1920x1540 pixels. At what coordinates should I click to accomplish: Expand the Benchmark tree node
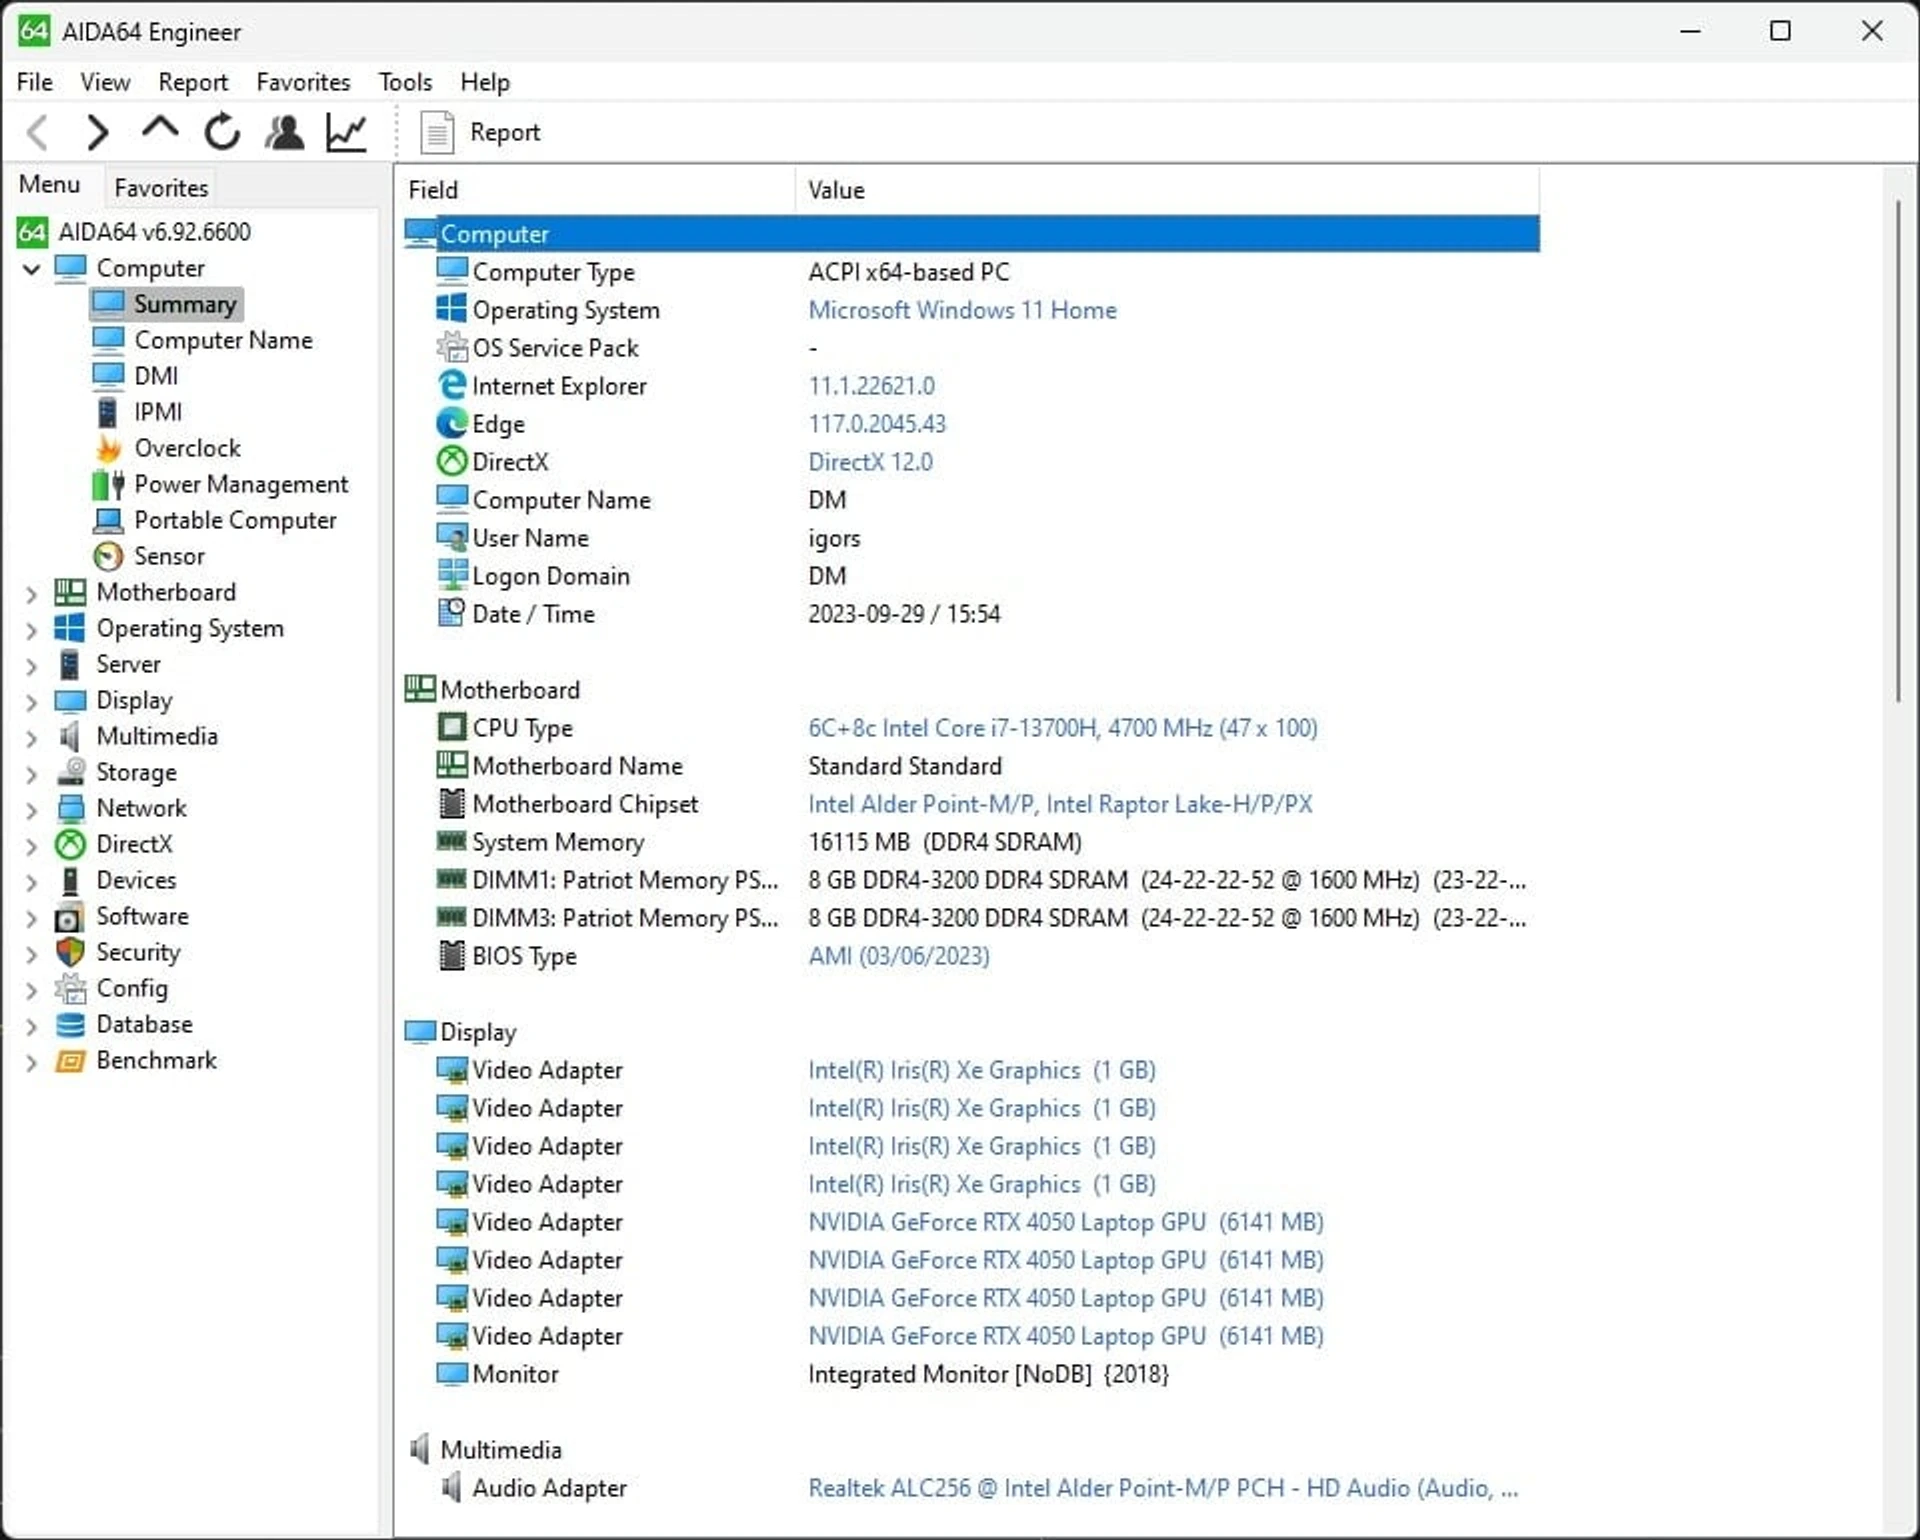tap(31, 1061)
